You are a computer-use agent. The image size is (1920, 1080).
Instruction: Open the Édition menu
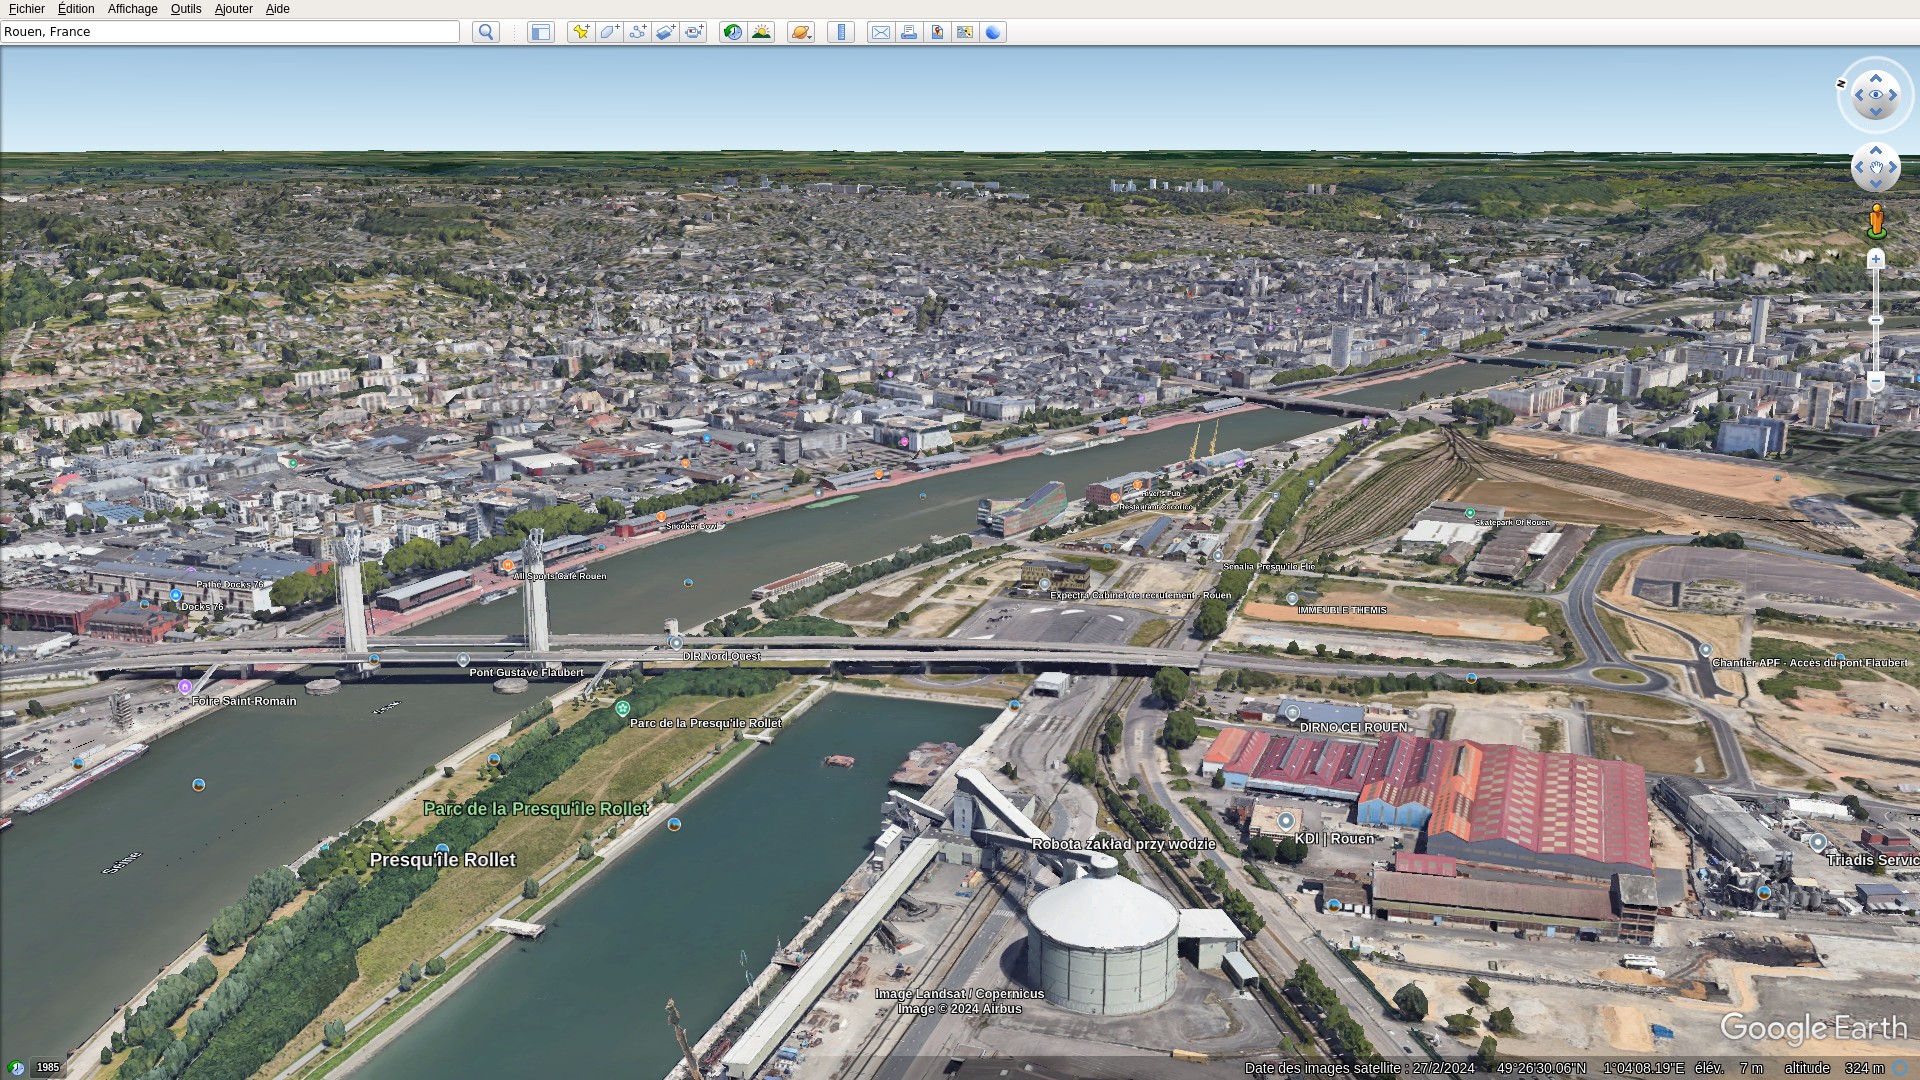click(x=76, y=9)
